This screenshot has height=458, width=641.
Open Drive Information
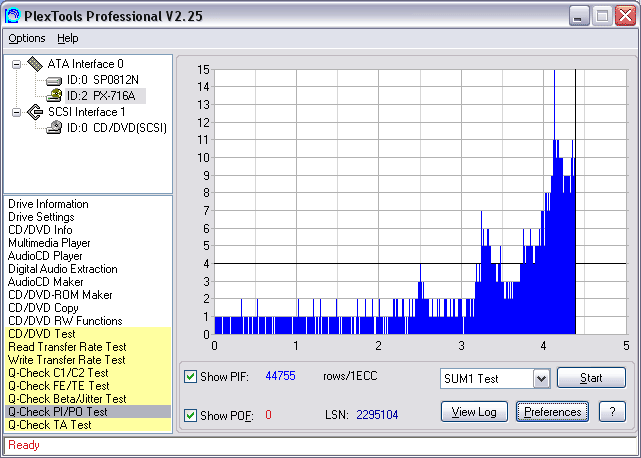(48, 204)
